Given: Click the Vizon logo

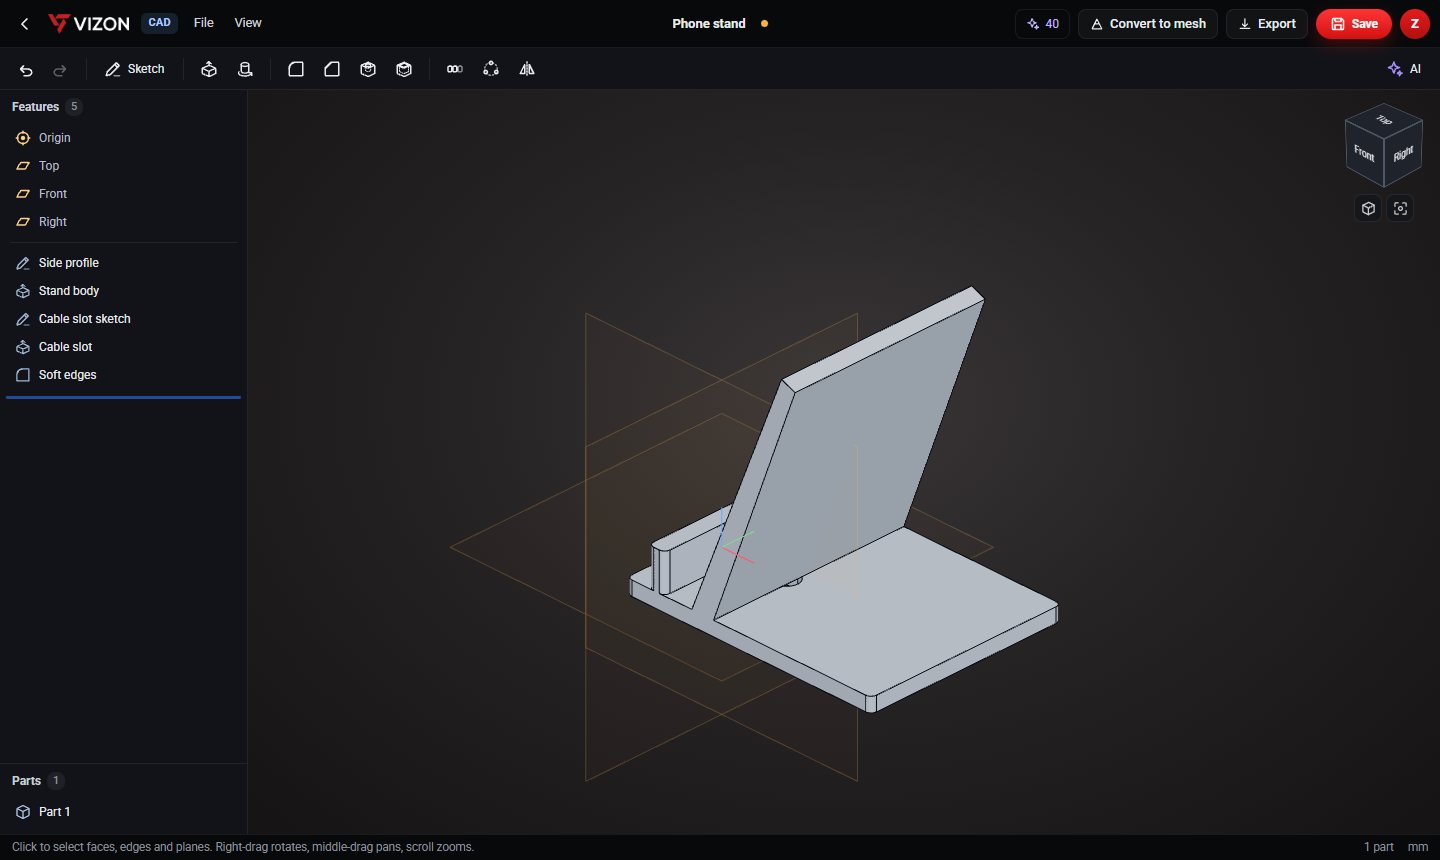Looking at the screenshot, I should [89, 23].
